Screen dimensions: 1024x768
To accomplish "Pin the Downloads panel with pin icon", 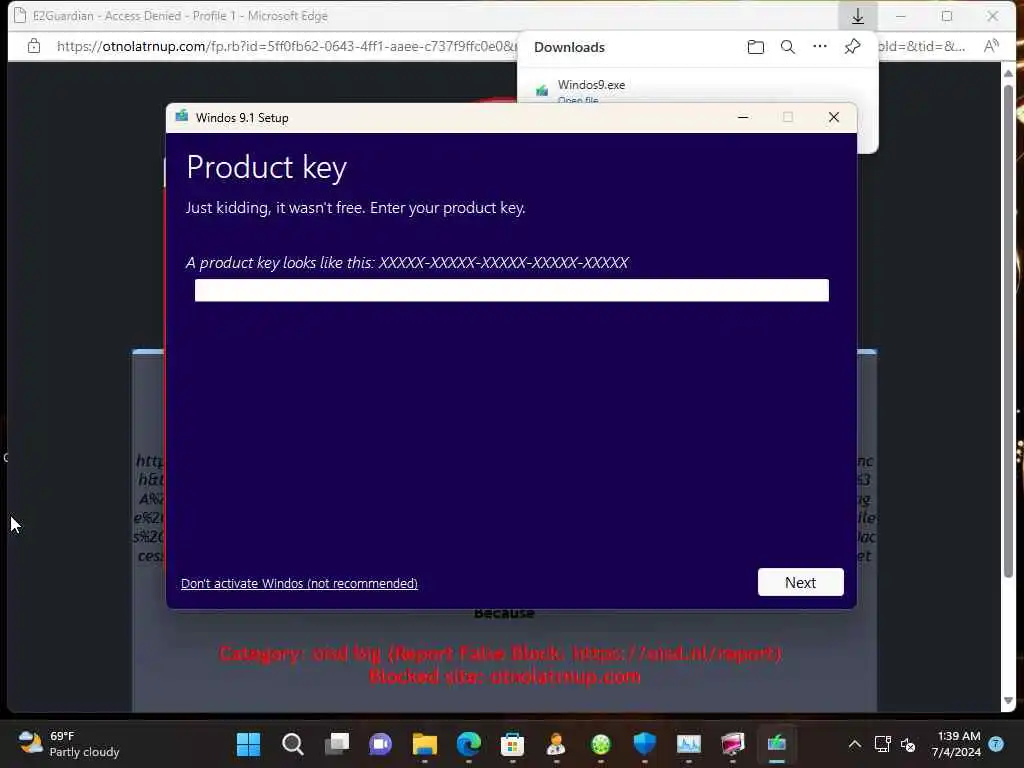I will point(852,46).
